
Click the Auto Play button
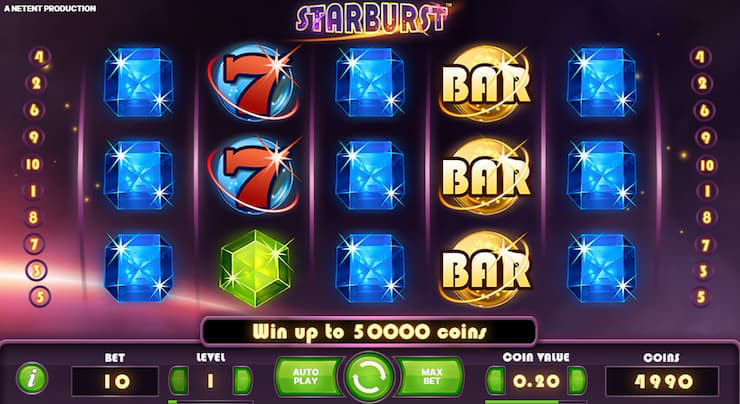(308, 377)
